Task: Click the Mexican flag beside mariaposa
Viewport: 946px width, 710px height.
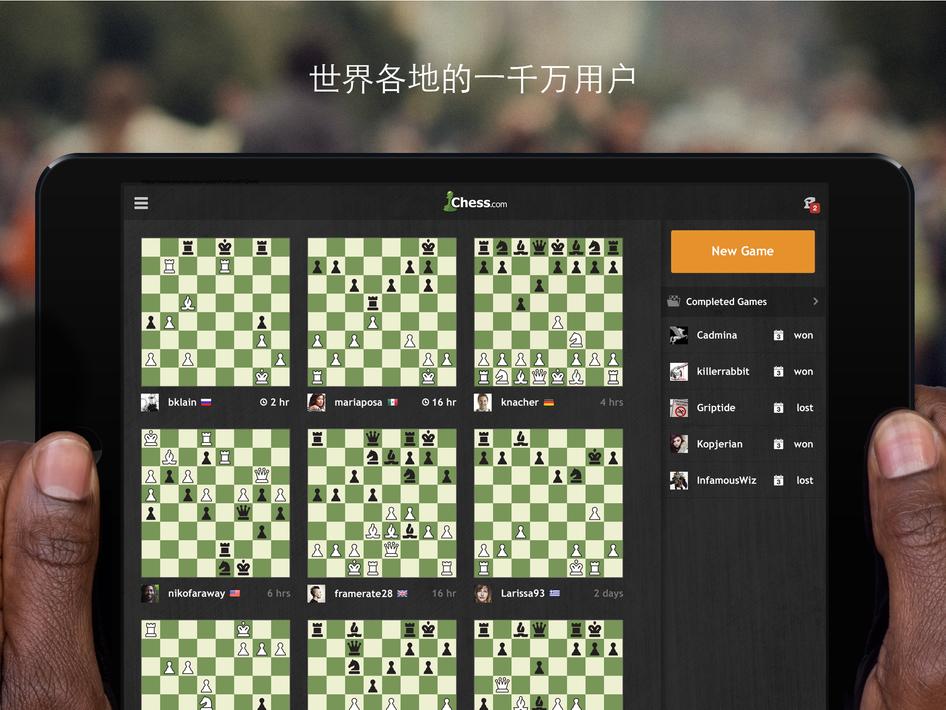Action: [x=392, y=403]
